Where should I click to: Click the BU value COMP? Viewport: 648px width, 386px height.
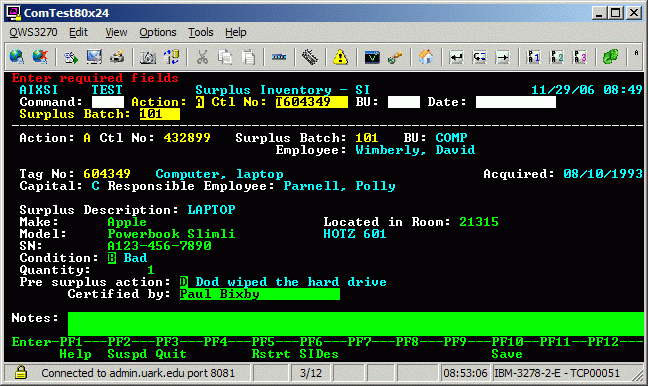pos(451,138)
